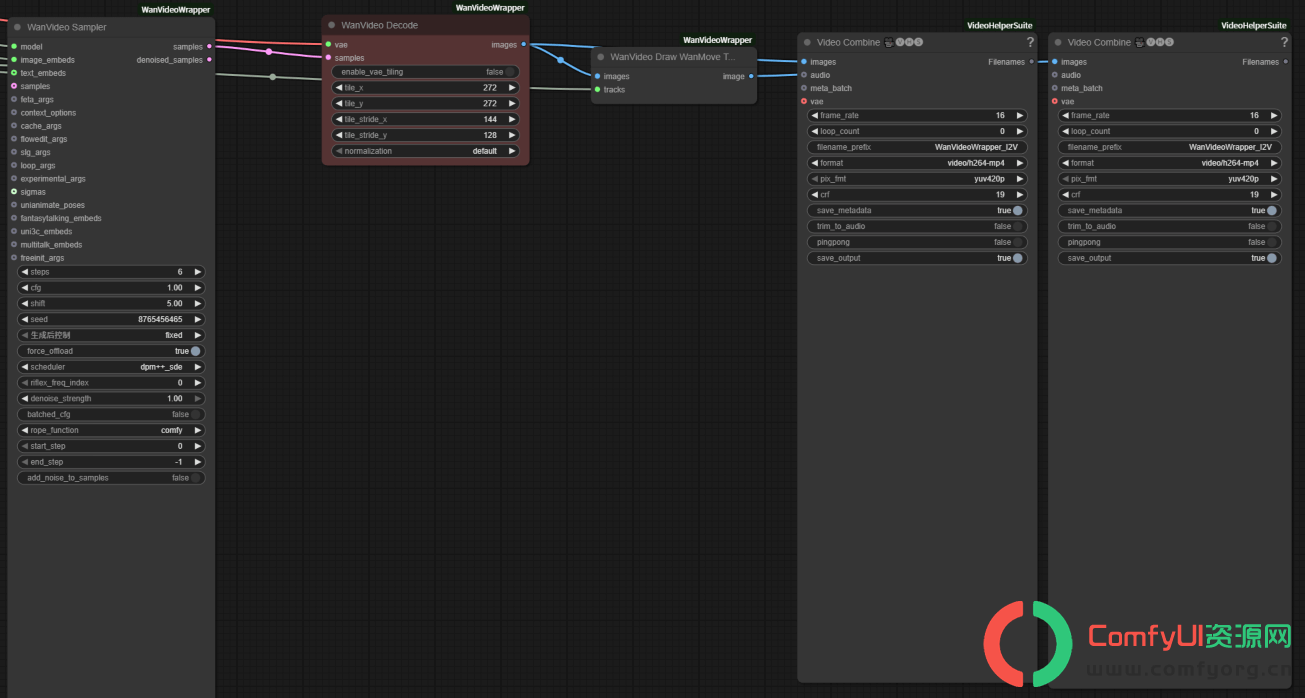Click the text_embeds input socket on WanVideo Sampler
This screenshot has height=698, width=1305.
click(x=14, y=73)
